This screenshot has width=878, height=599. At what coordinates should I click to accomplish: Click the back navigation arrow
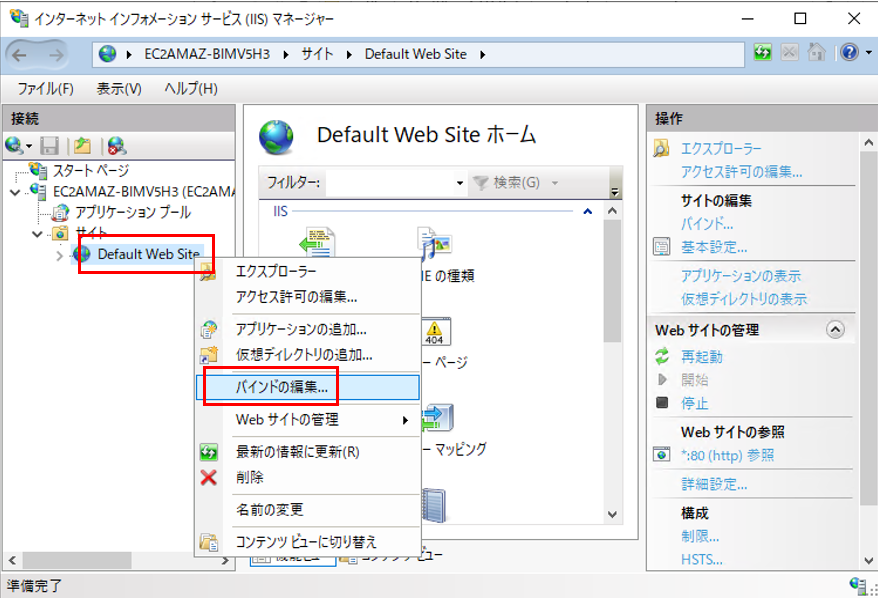[20, 55]
